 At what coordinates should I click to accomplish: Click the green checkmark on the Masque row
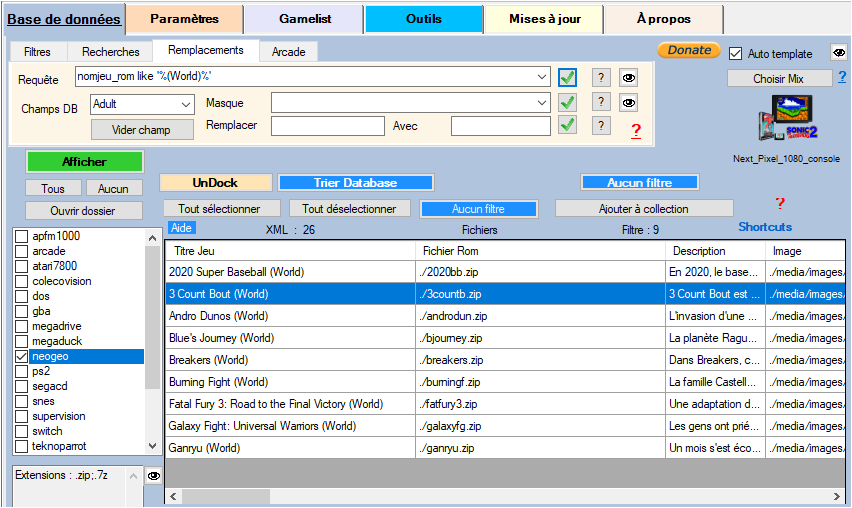click(x=568, y=102)
